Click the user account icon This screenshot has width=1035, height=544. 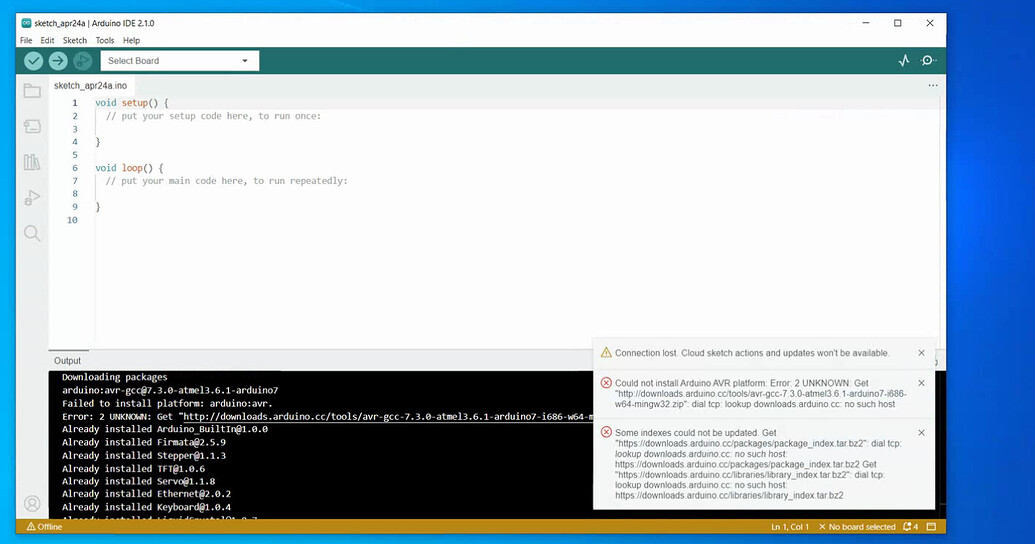click(x=32, y=504)
